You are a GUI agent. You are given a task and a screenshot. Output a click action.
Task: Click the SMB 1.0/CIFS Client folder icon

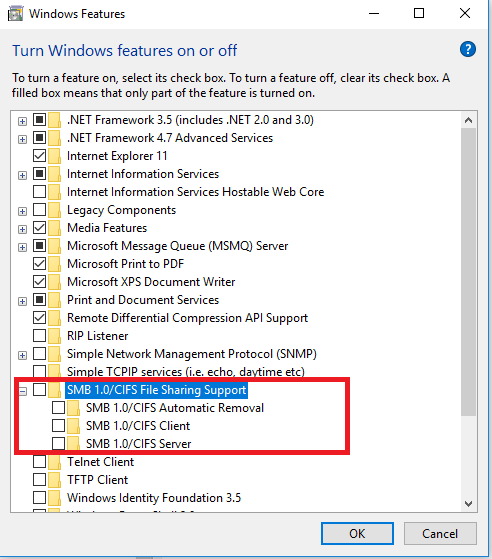click(73, 426)
